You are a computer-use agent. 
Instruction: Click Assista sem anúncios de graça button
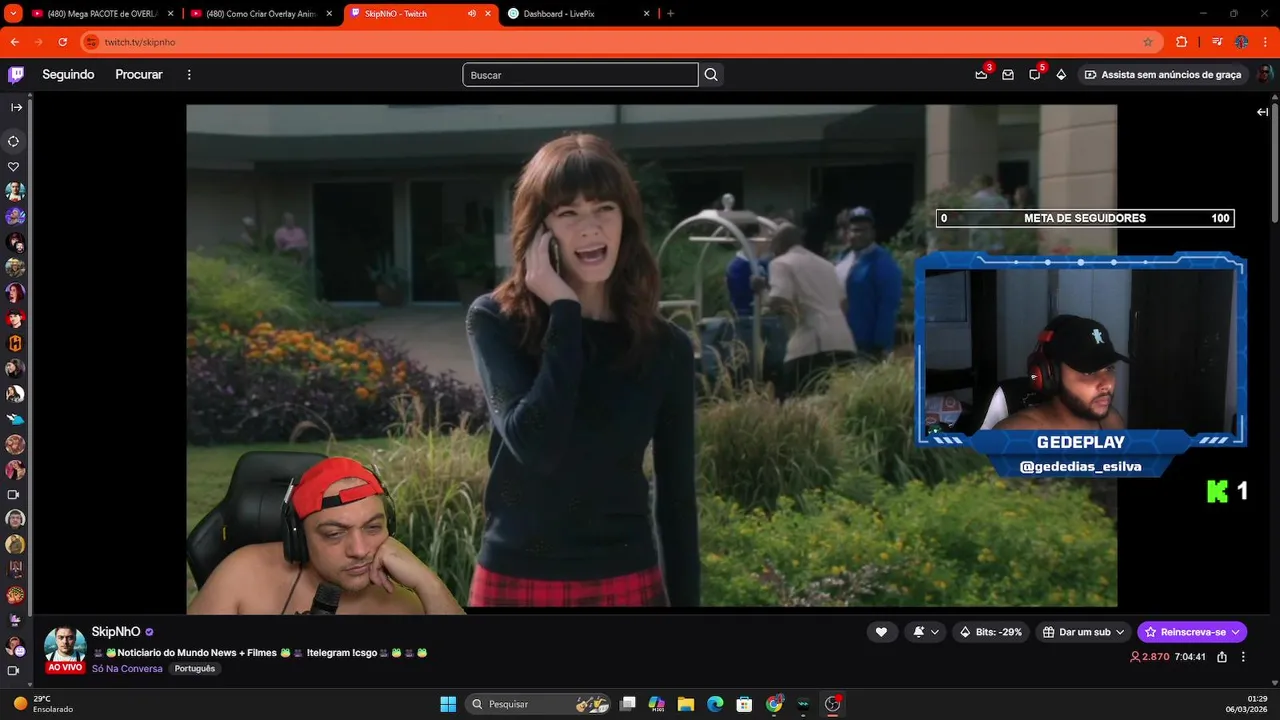click(x=1162, y=75)
